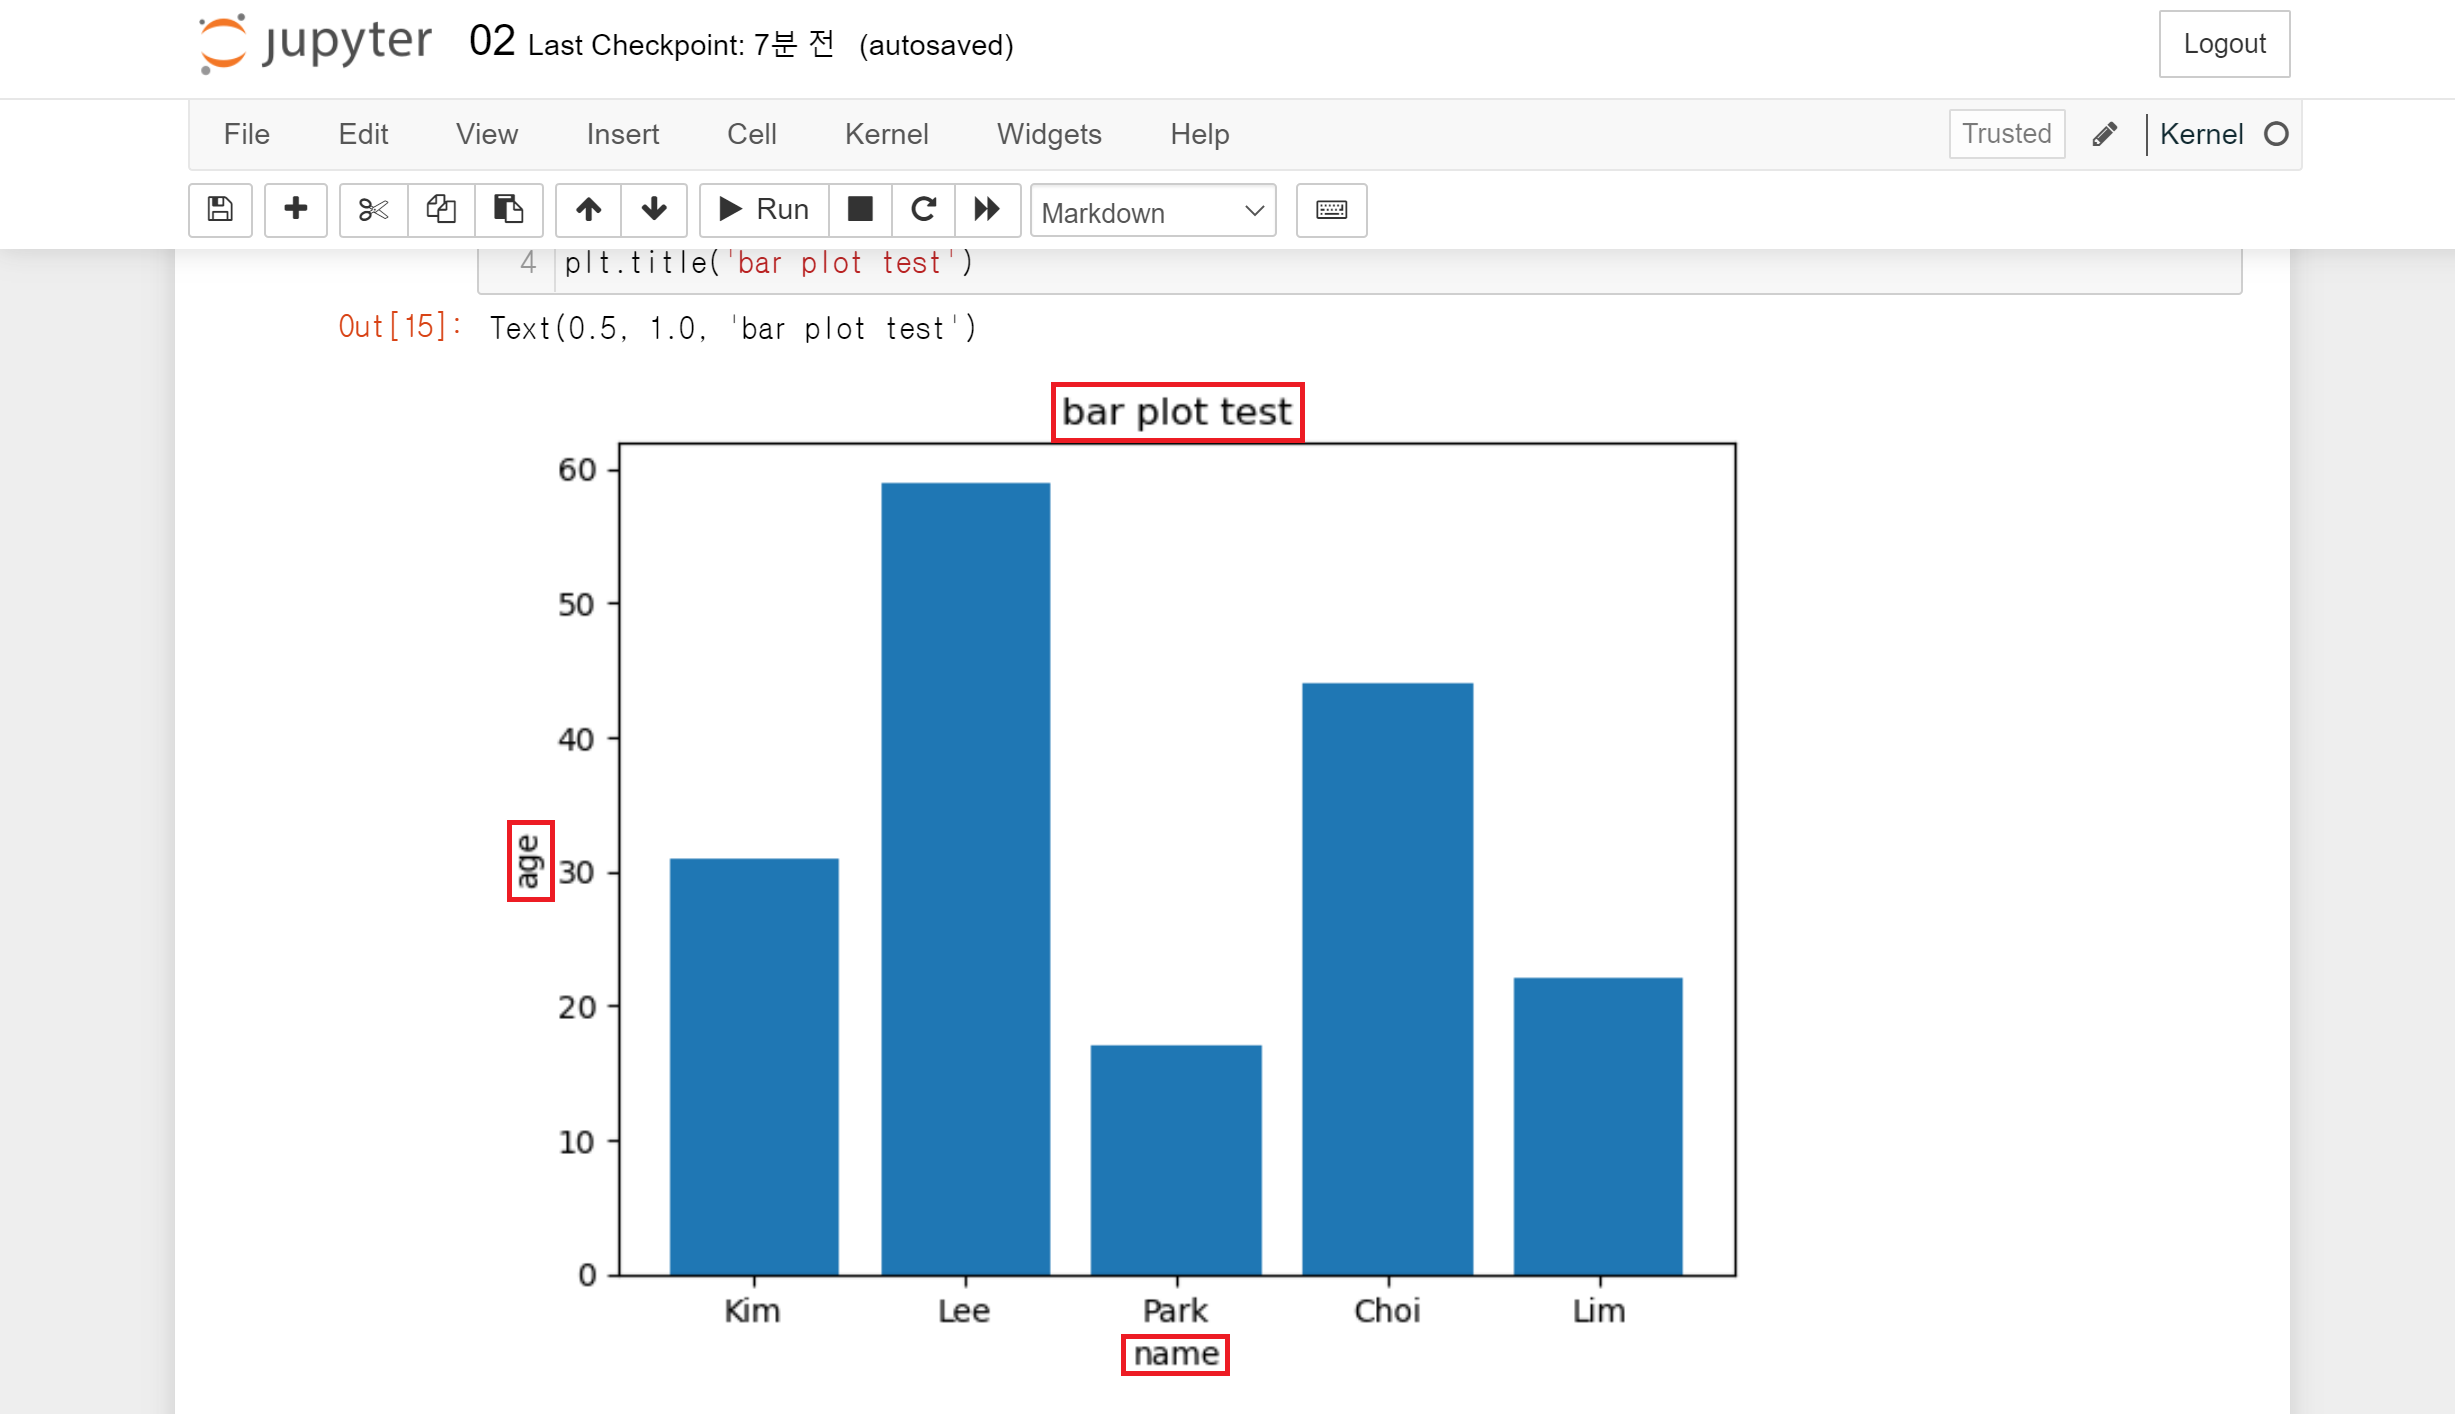Screen dimensions: 2455x1414
Task: Click the pencil edit mode indicator
Action: tap(2104, 133)
